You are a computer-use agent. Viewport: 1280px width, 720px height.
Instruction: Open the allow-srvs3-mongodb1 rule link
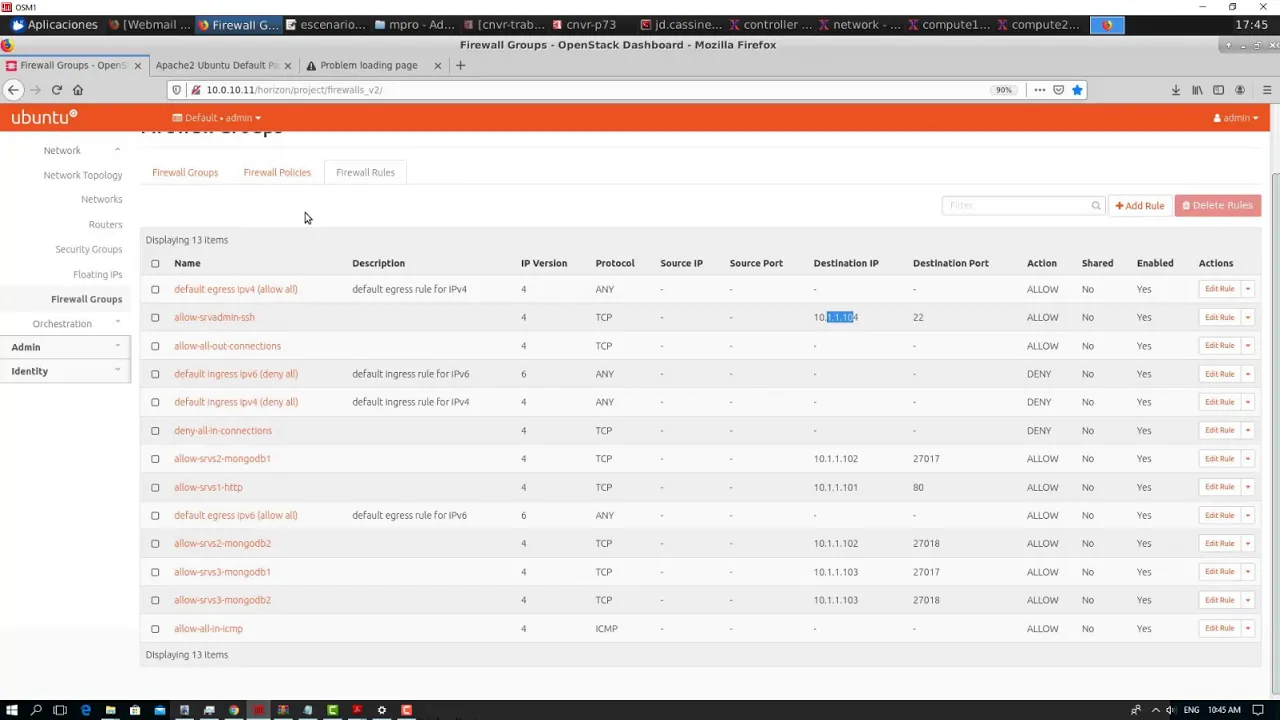(222, 572)
